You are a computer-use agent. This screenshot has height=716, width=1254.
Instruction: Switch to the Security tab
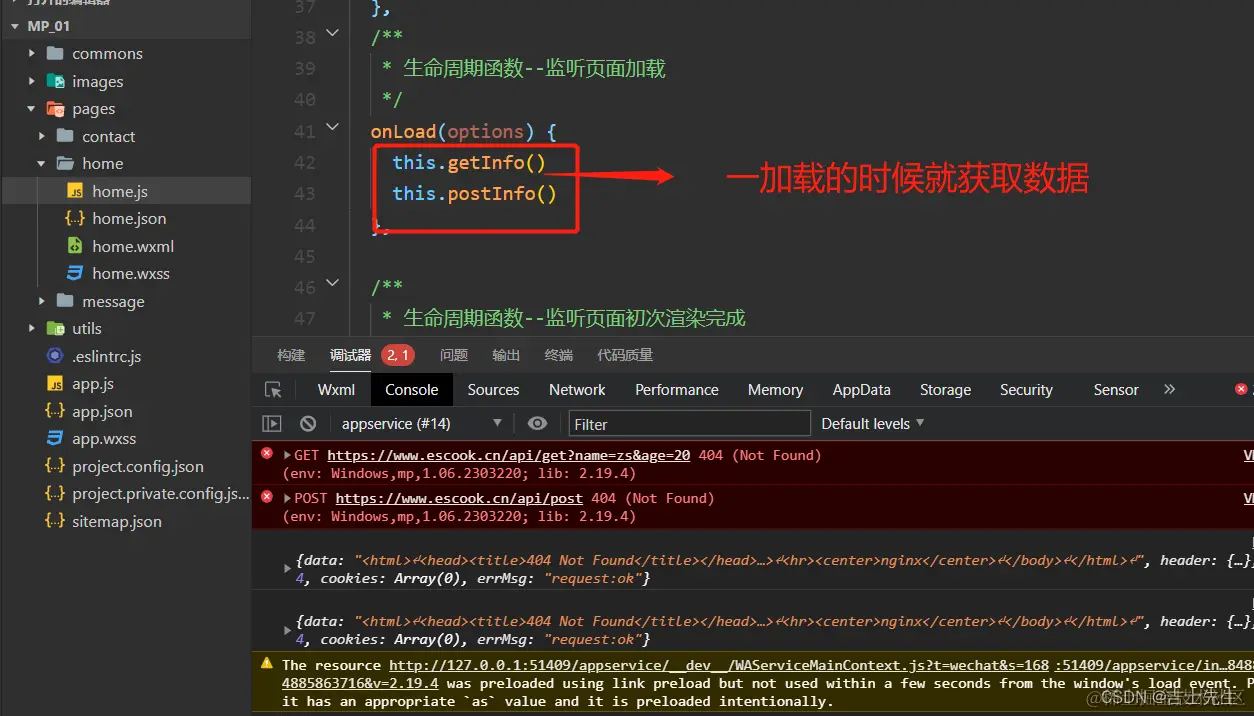1026,390
